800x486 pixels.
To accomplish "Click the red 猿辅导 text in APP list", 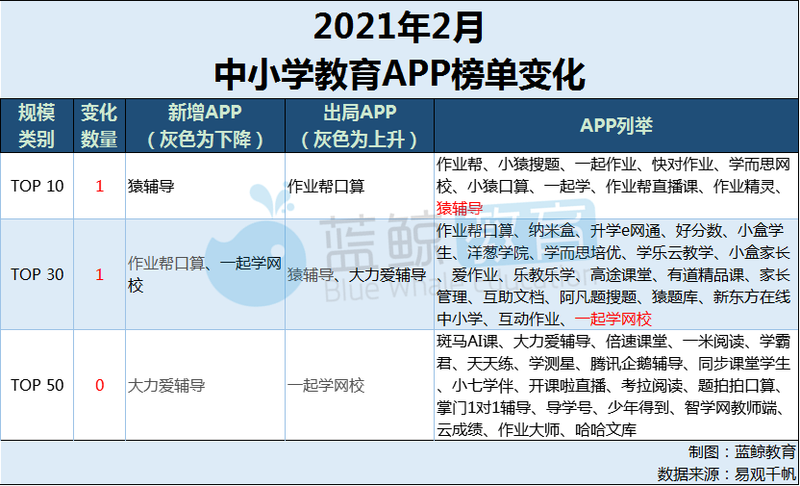I will click(460, 208).
